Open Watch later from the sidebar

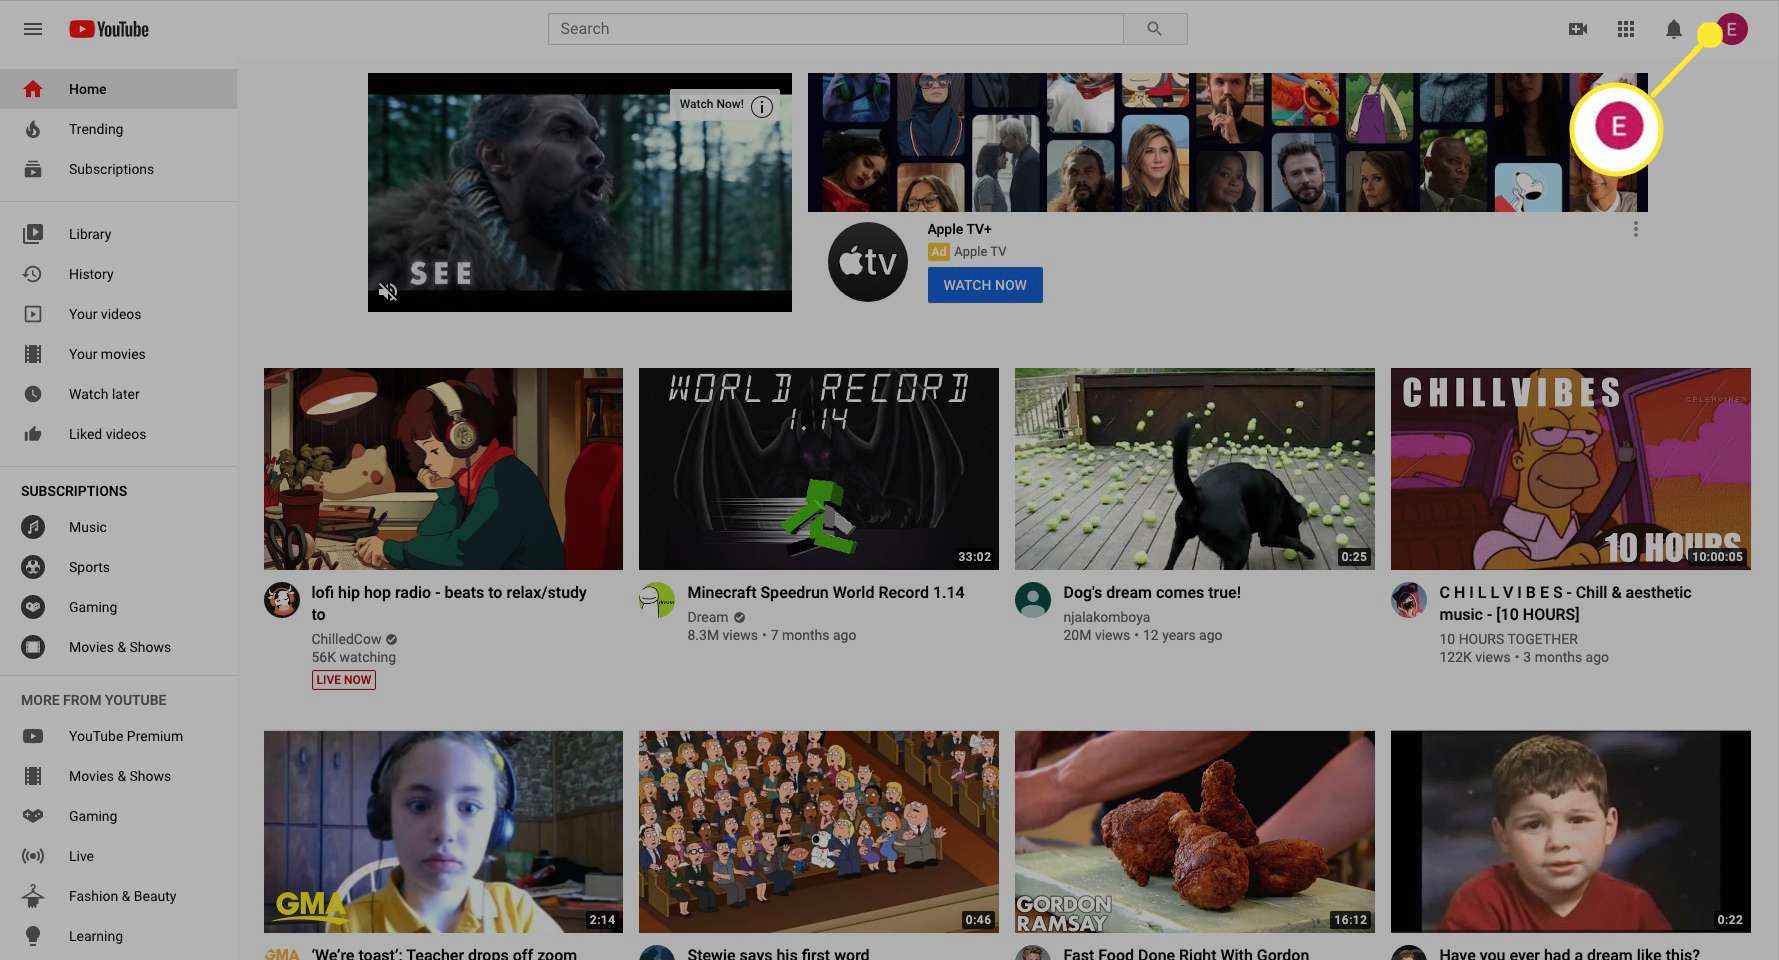(119, 394)
